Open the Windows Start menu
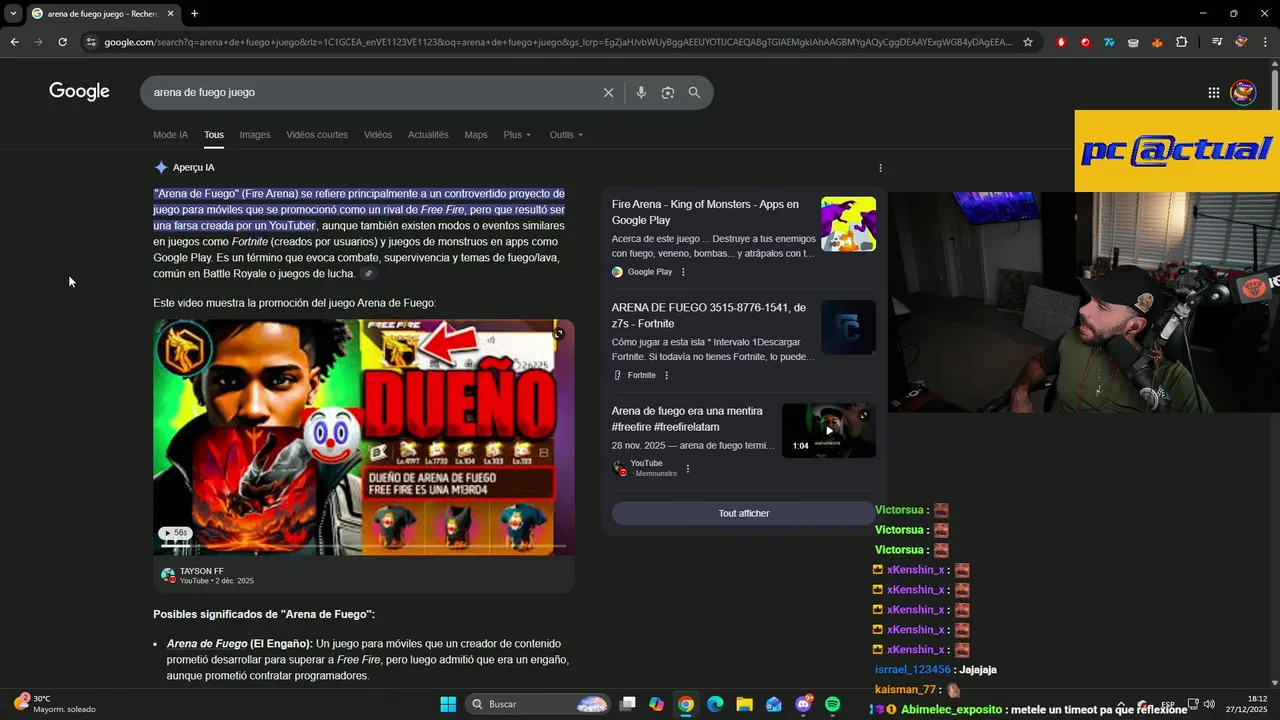The image size is (1280, 720). (x=448, y=704)
